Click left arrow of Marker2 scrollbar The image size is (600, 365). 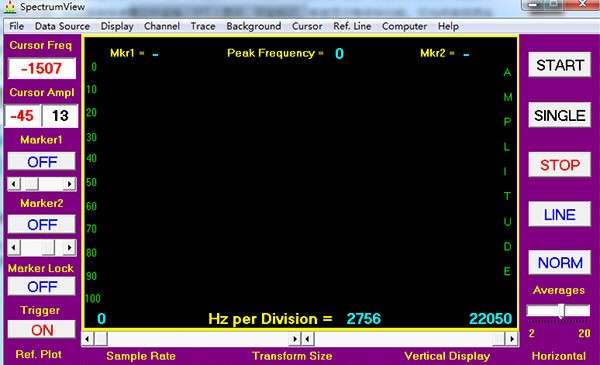pyautogui.click(x=14, y=248)
